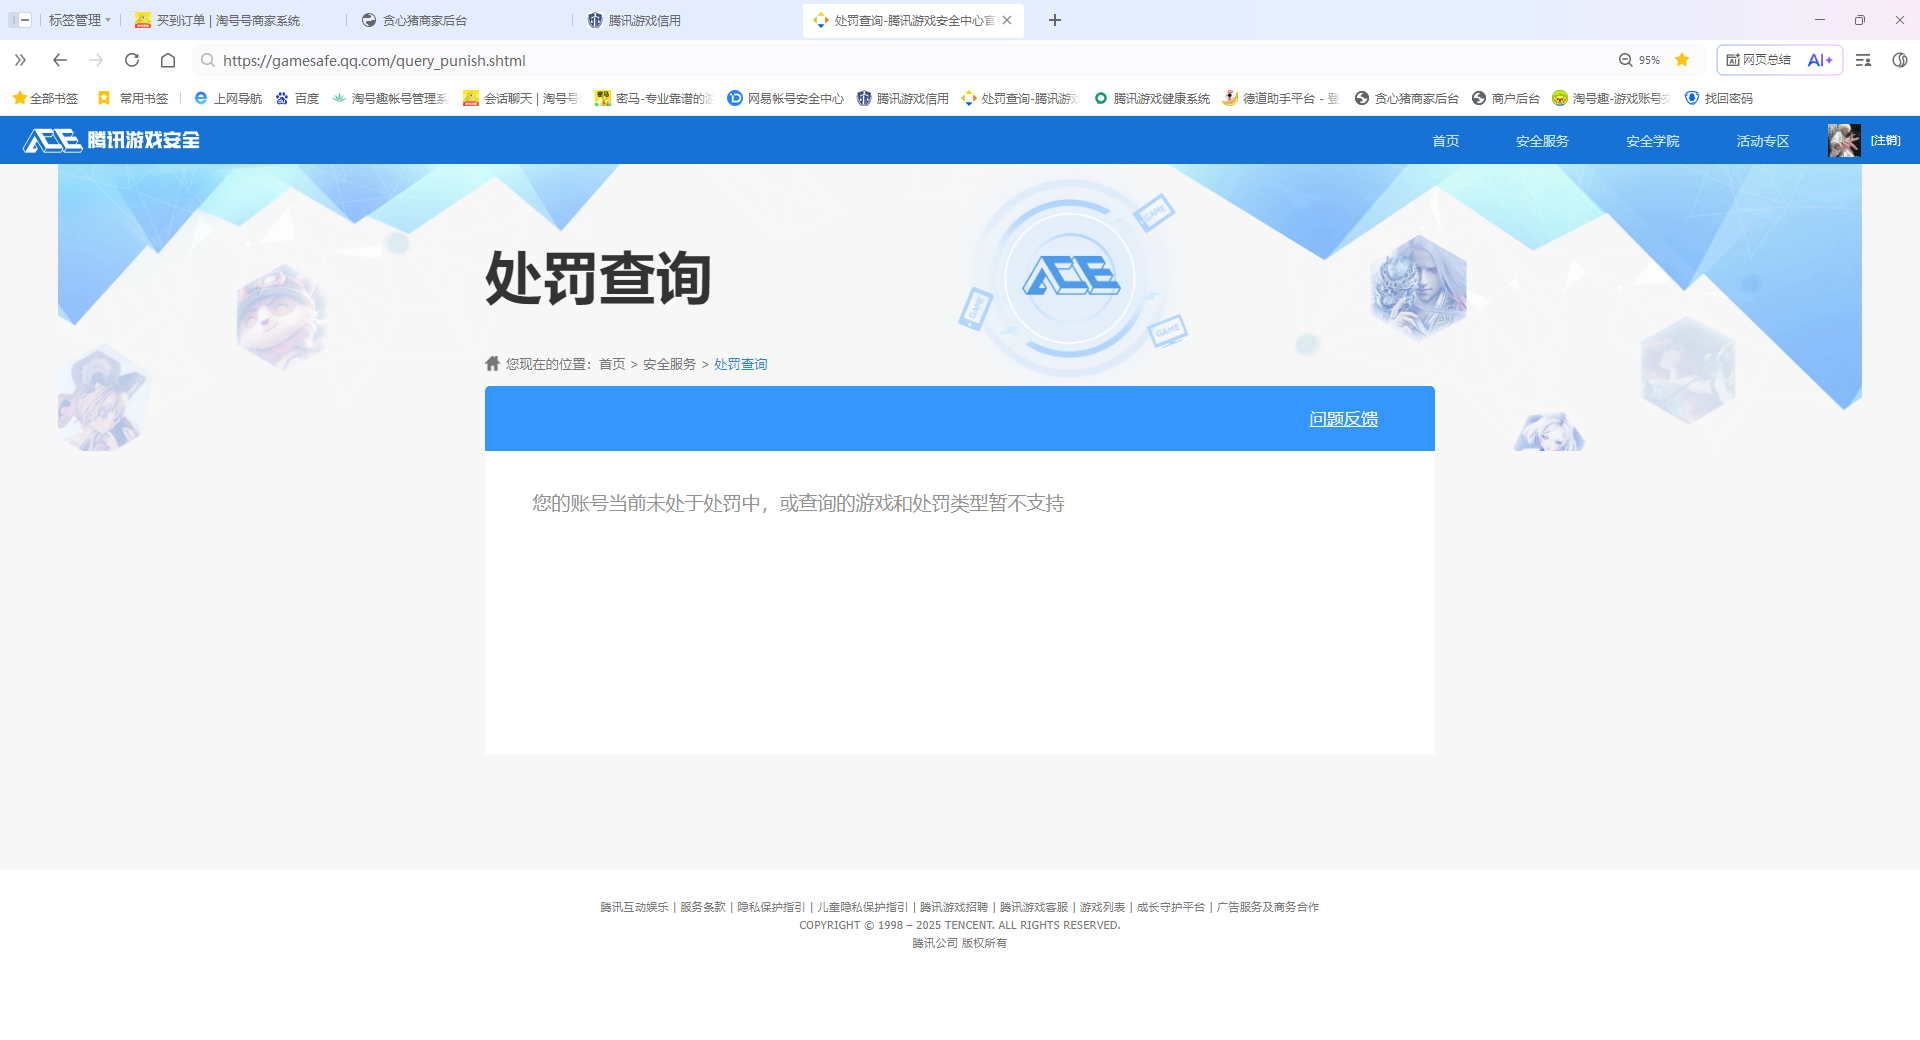Open the 隐私保护指引 footer link
Screen dimensions: 1920x1040
click(770, 906)
